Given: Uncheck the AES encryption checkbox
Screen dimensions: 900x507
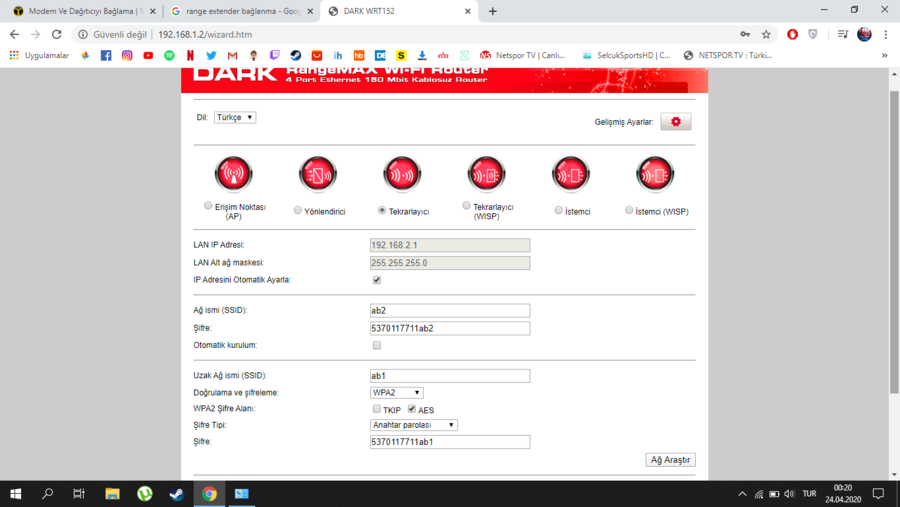Looking at the screenshot, I should pyautogui.click(x=412, y=409).
